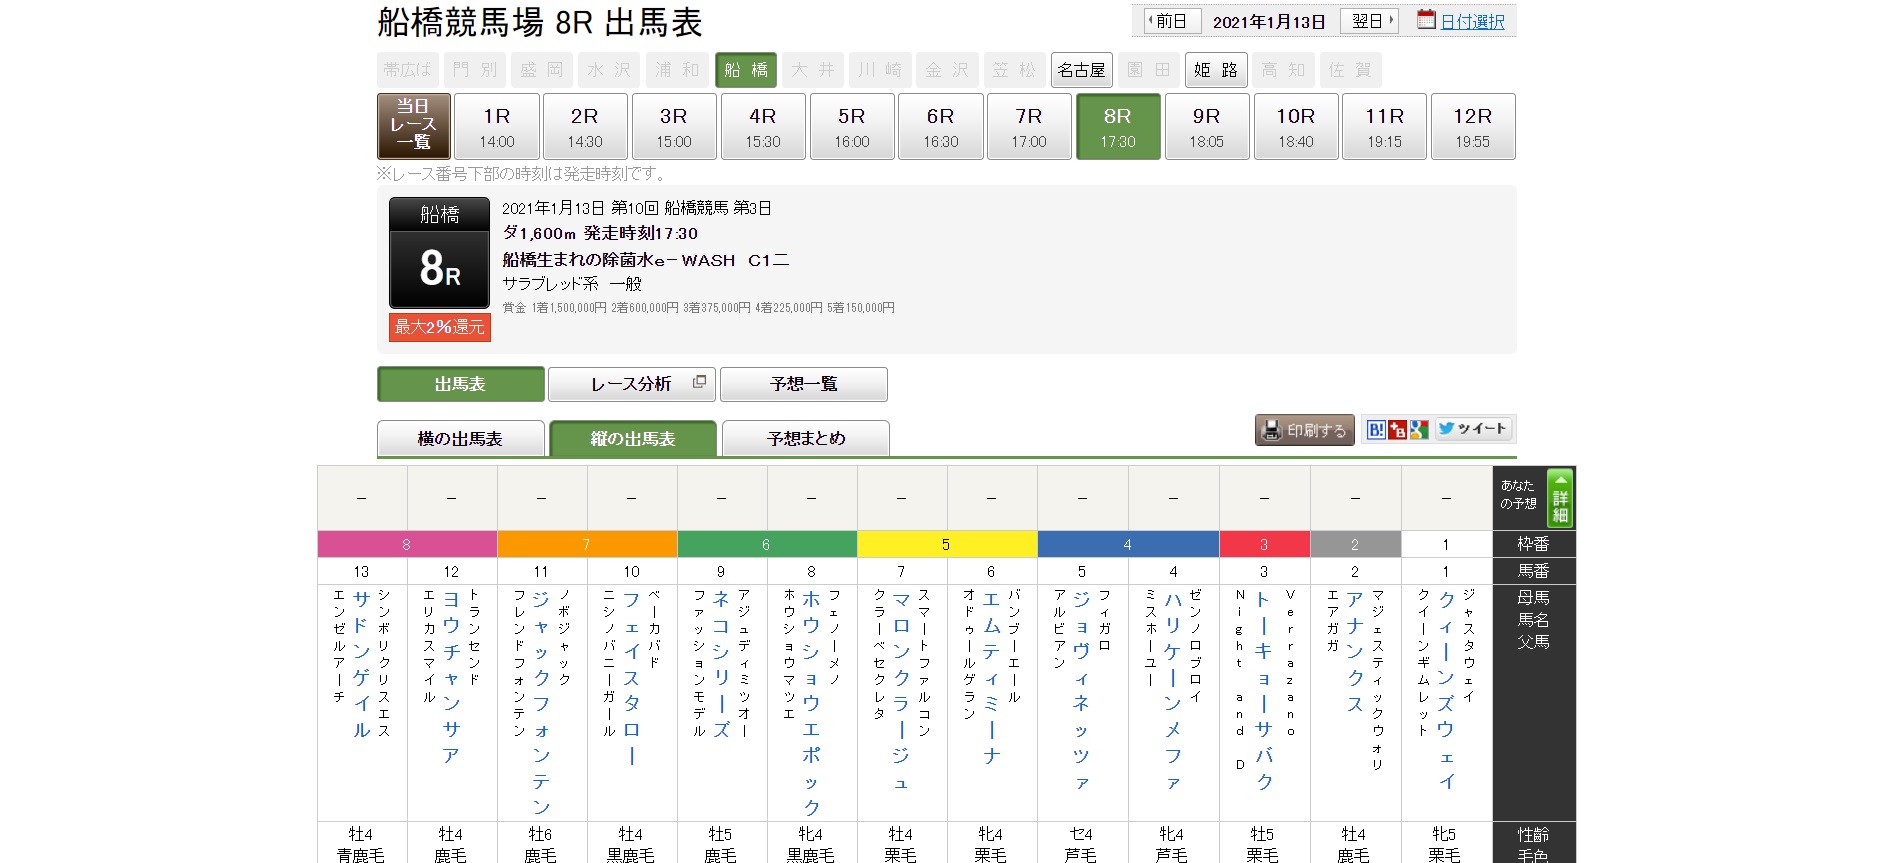
Task: Open the 日付選択 date picker link
Action: pyautogui.click(x=1472, y=22)
